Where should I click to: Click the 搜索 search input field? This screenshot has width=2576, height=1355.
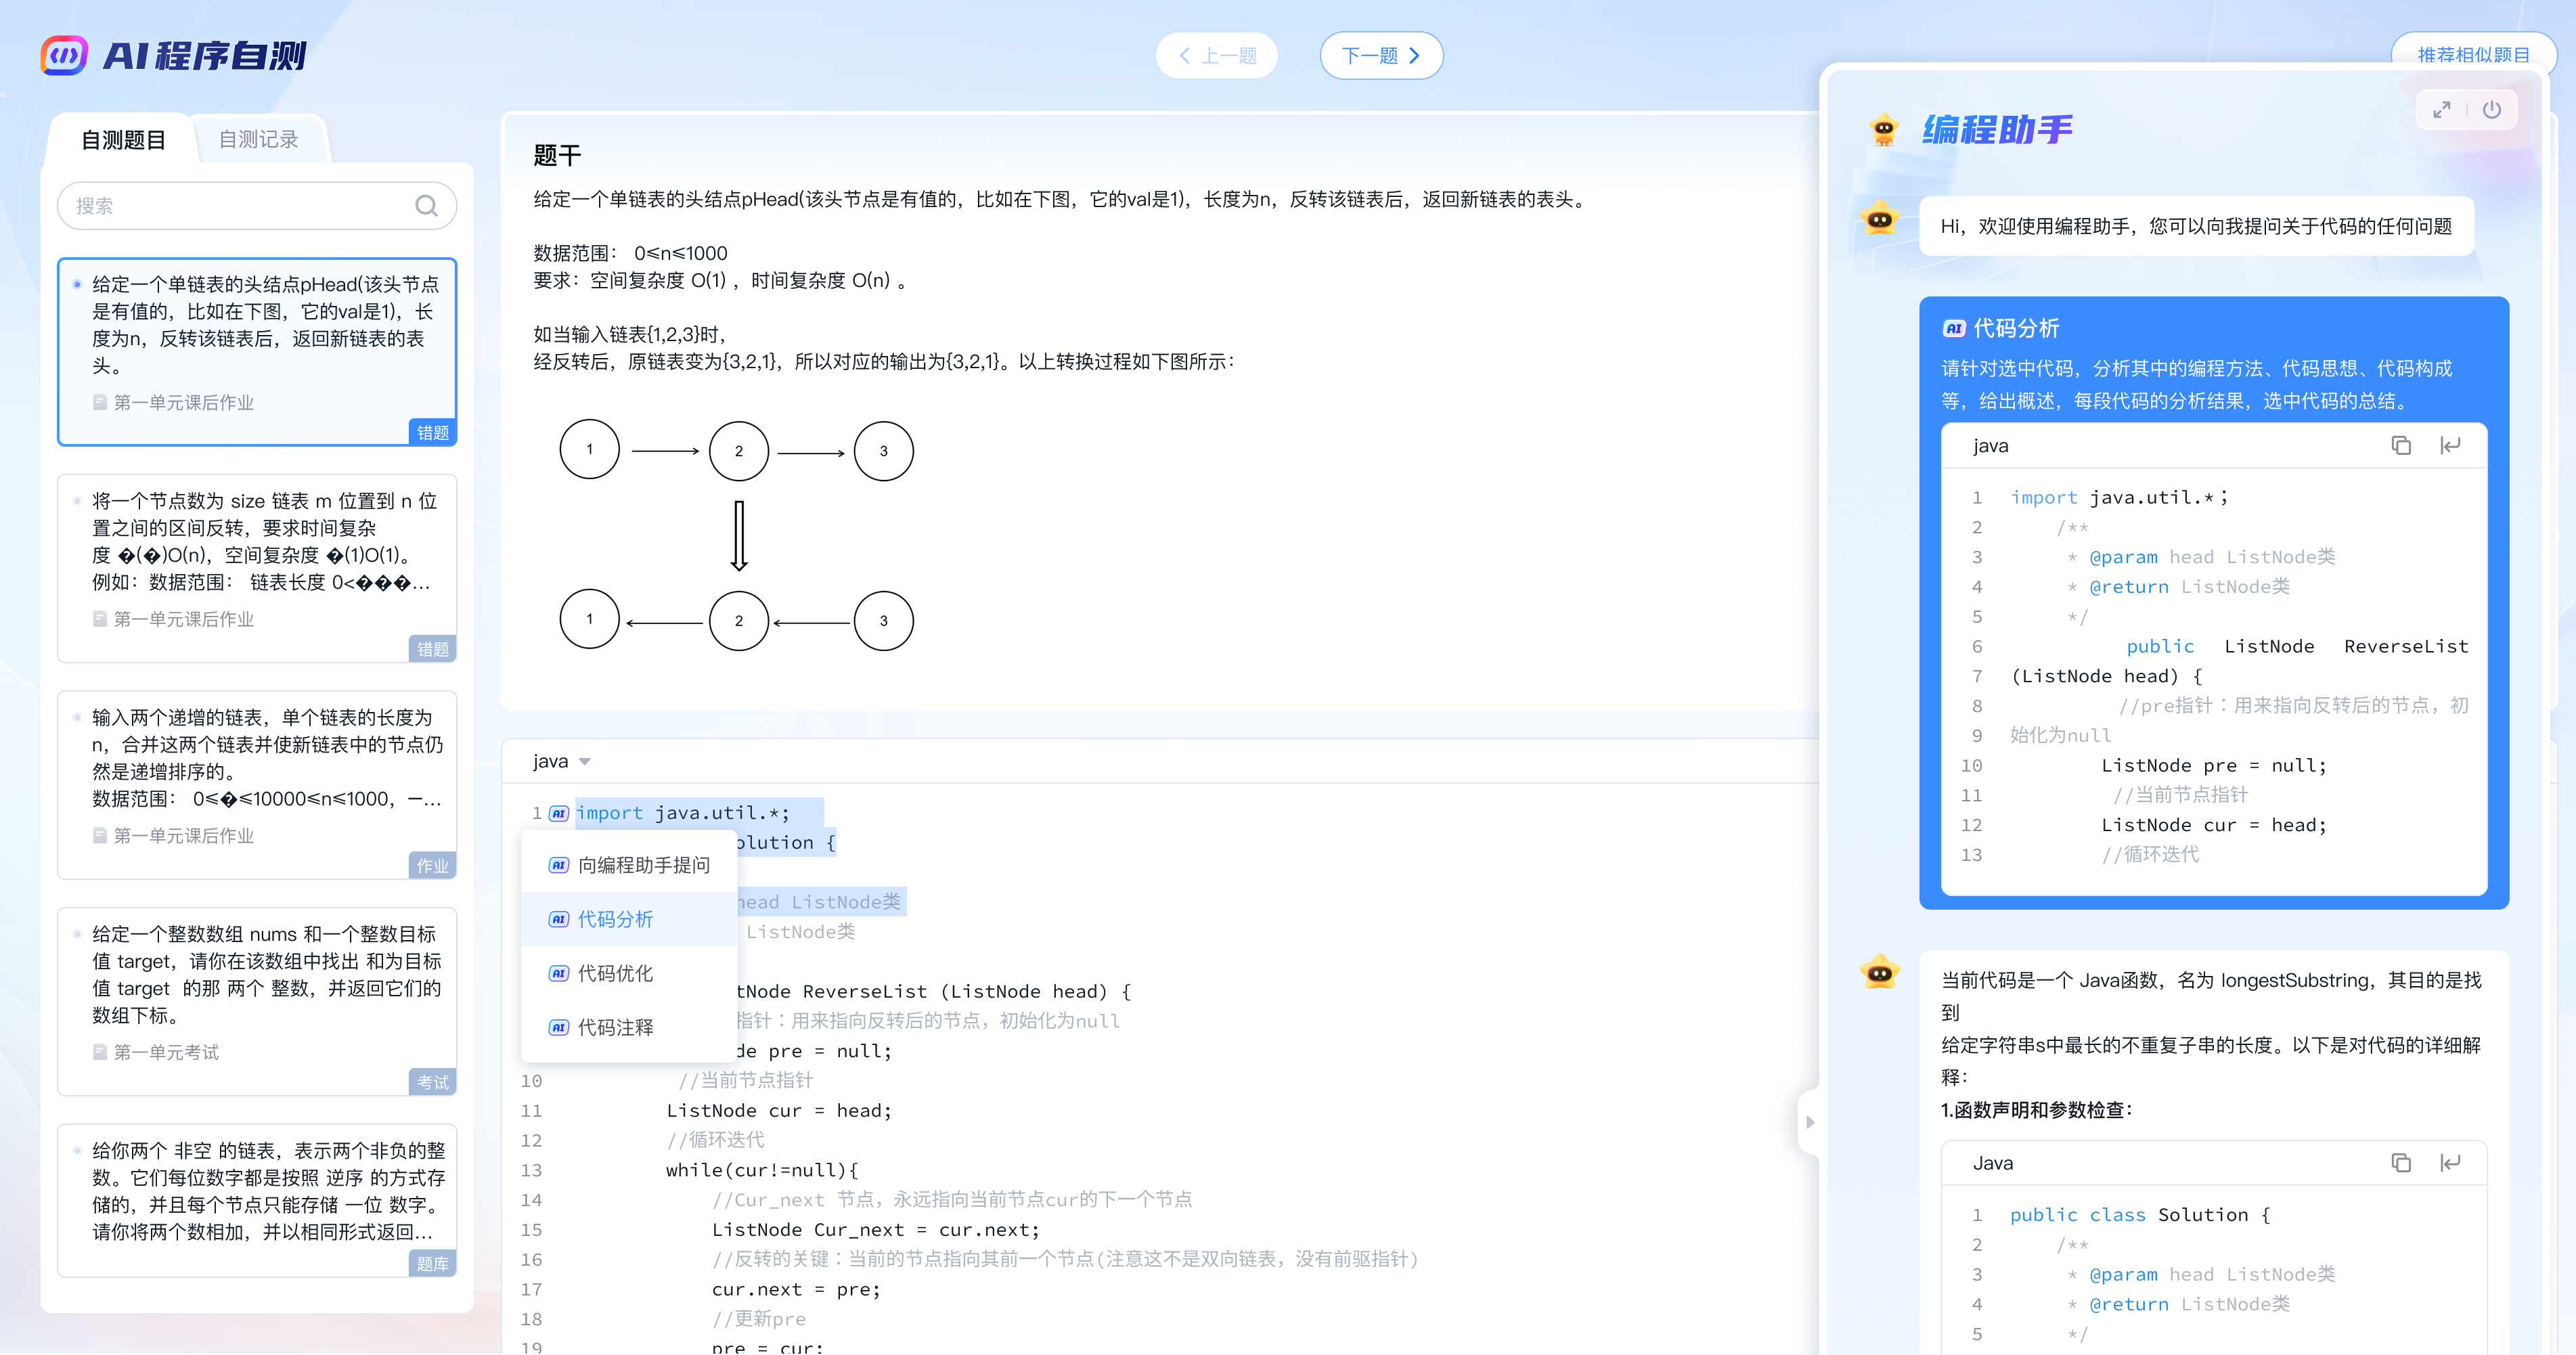point(240,206)
